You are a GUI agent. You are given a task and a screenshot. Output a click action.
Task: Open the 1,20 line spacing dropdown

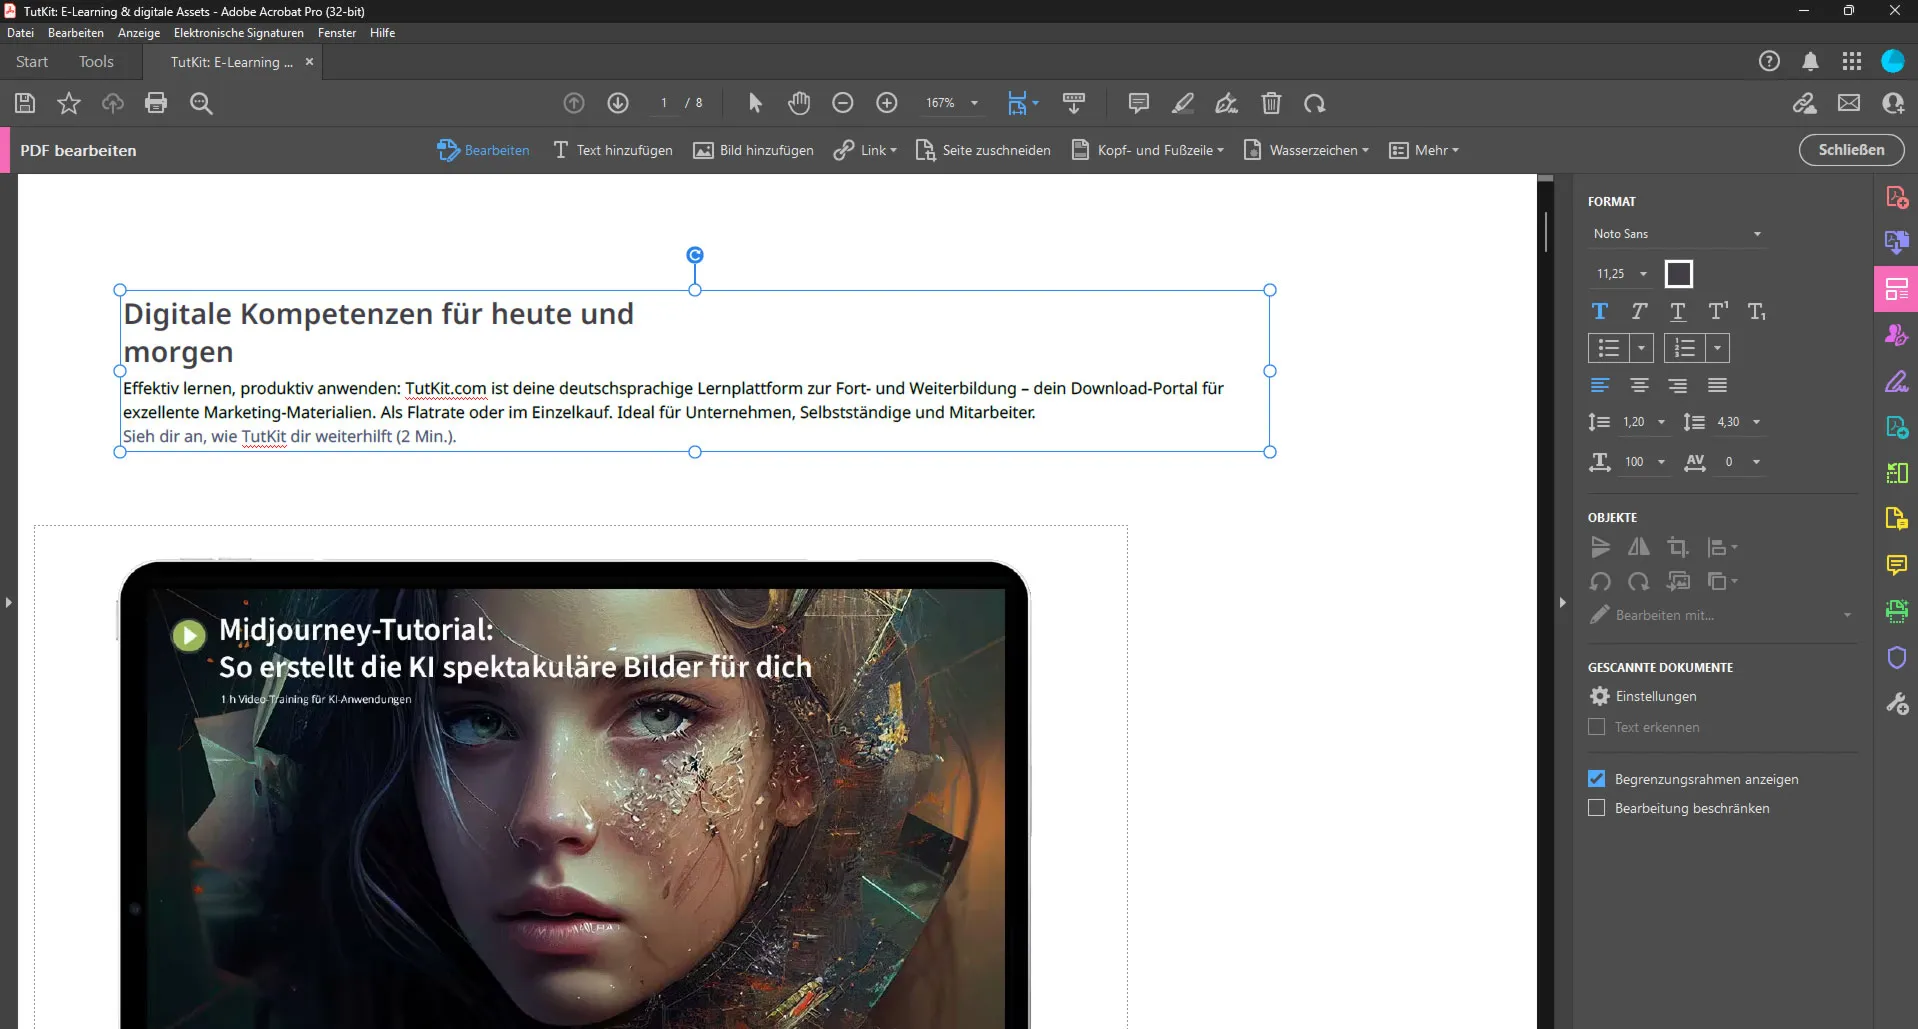pos(1661,422)
